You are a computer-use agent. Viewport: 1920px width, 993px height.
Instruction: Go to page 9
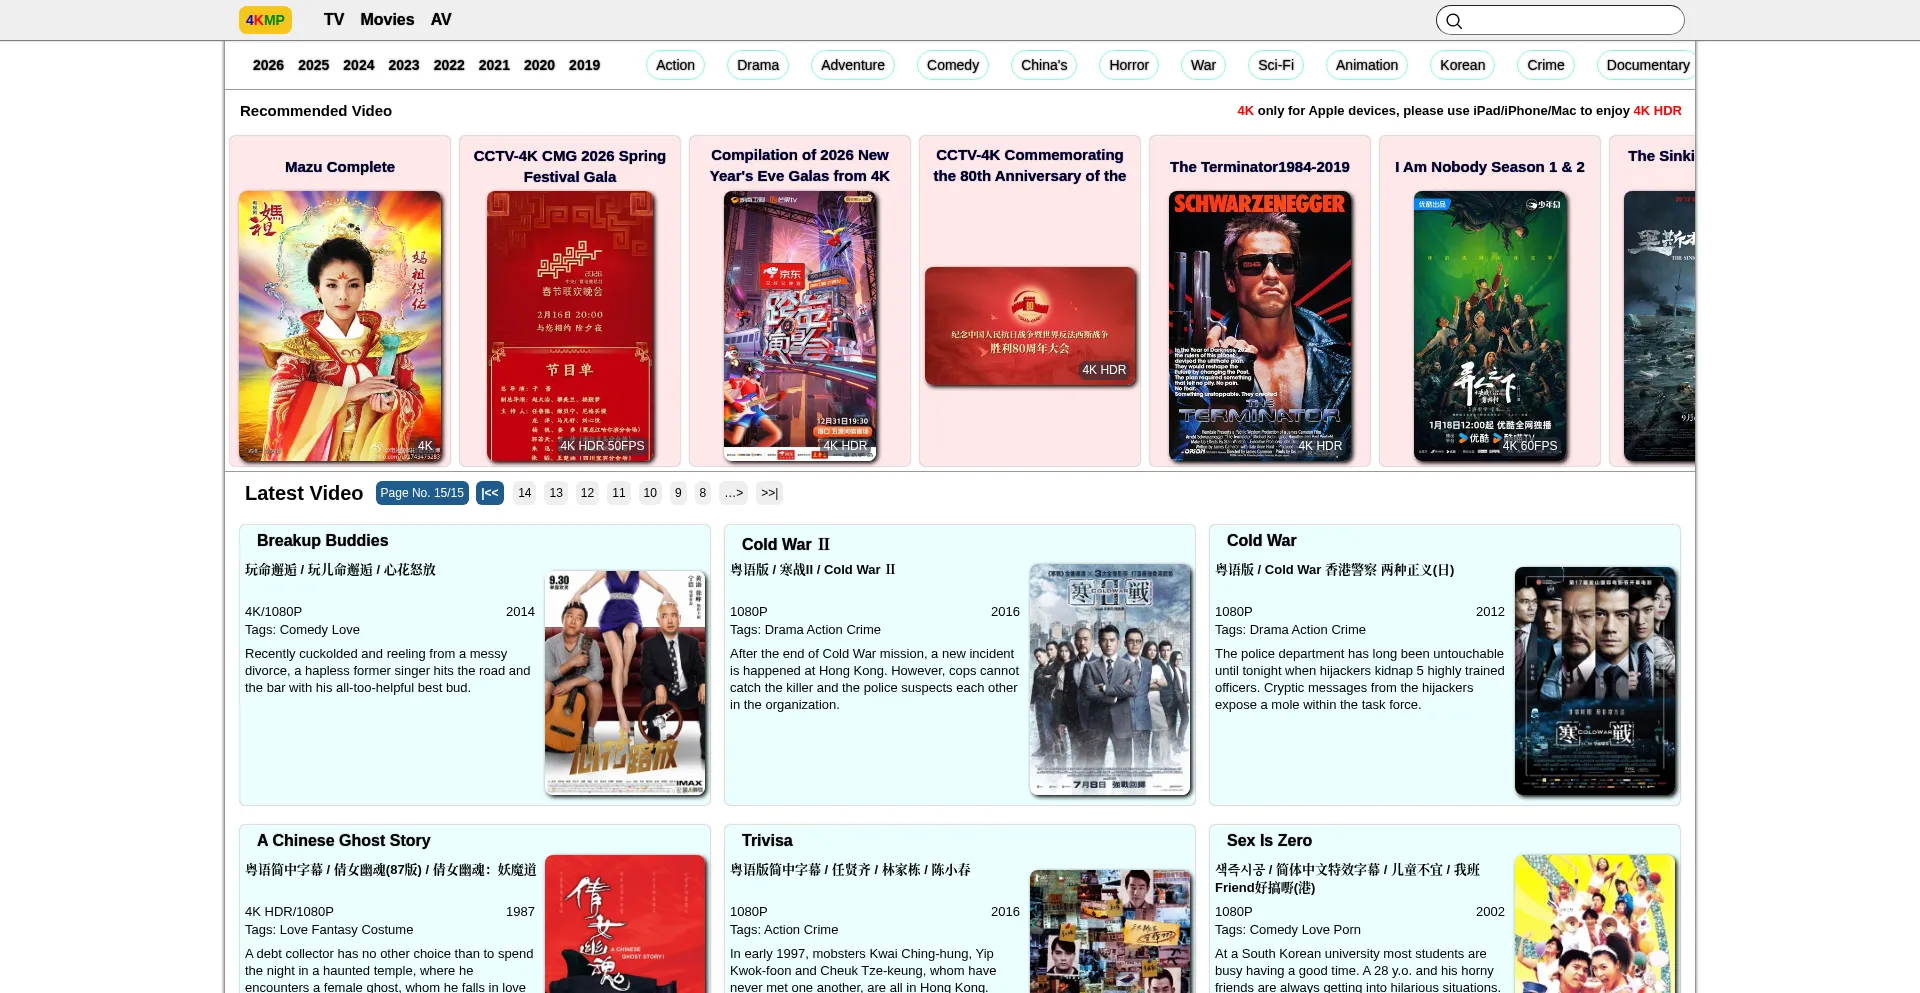point(678,493)
